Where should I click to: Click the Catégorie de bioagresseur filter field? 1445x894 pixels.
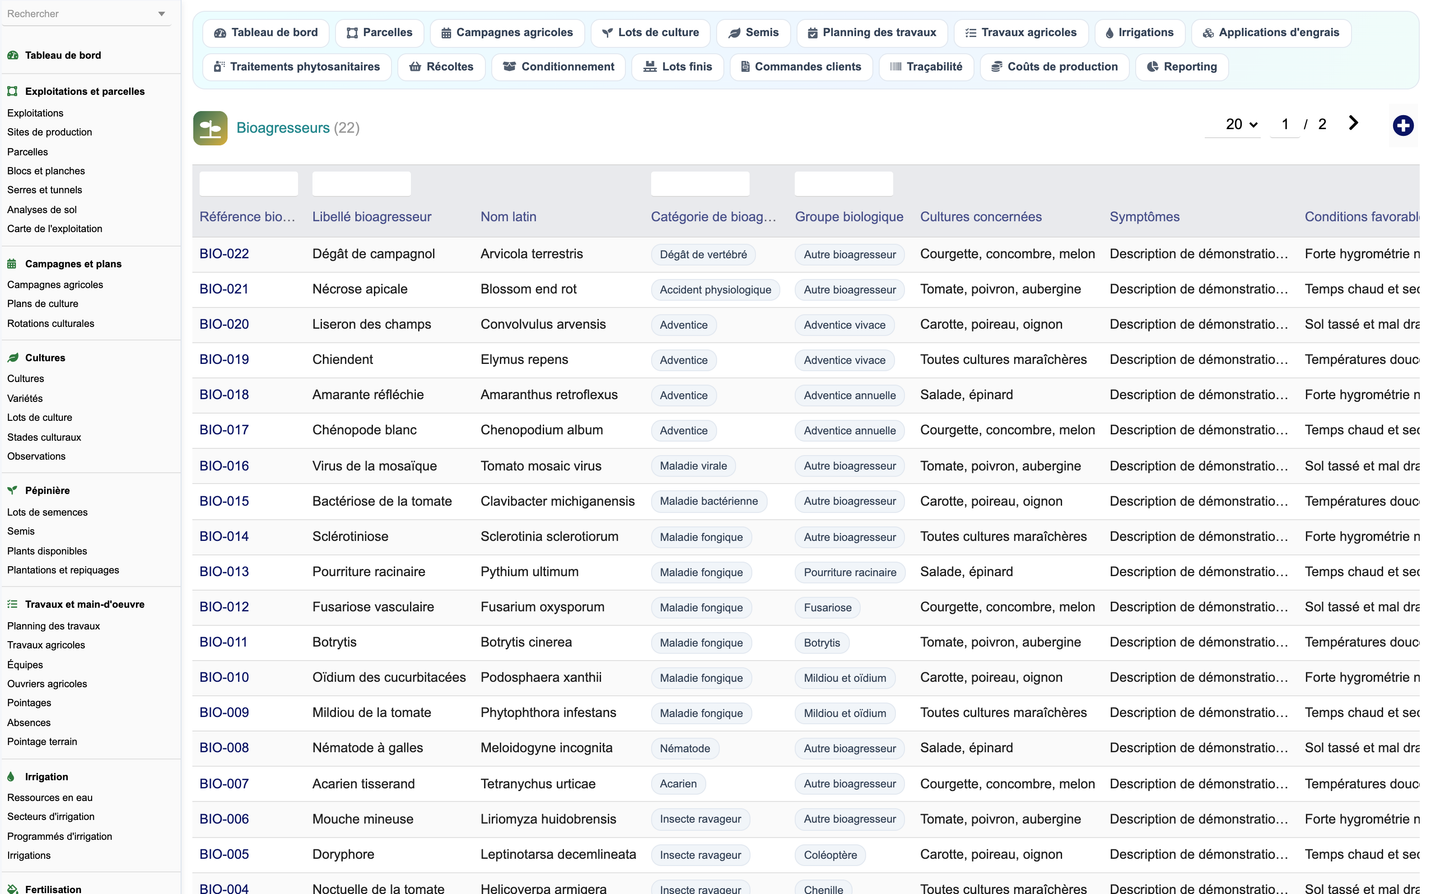[x=700, y=184]
